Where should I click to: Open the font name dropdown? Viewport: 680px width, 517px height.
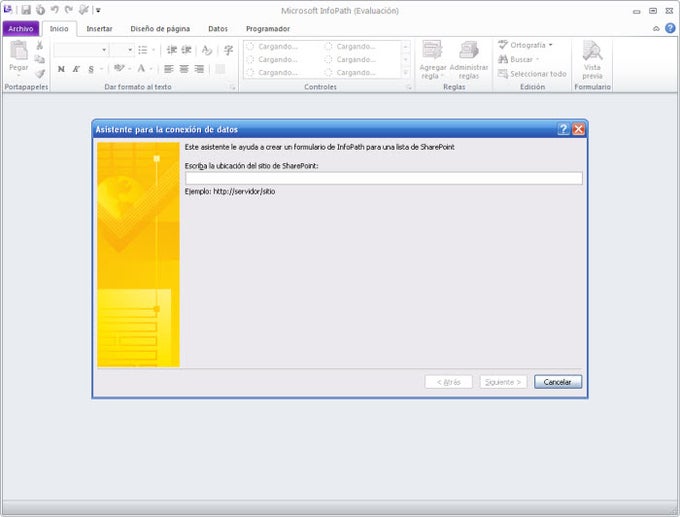click(104, 50)
